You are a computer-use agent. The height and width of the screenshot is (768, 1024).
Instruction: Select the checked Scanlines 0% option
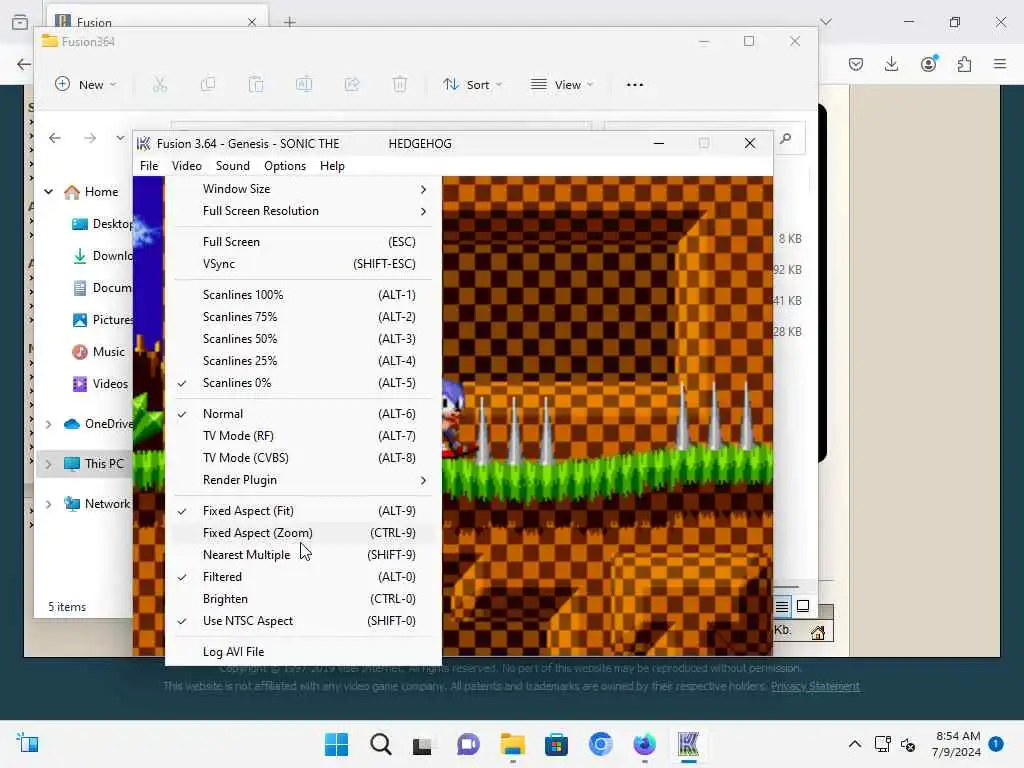click(x=304, y=383)
